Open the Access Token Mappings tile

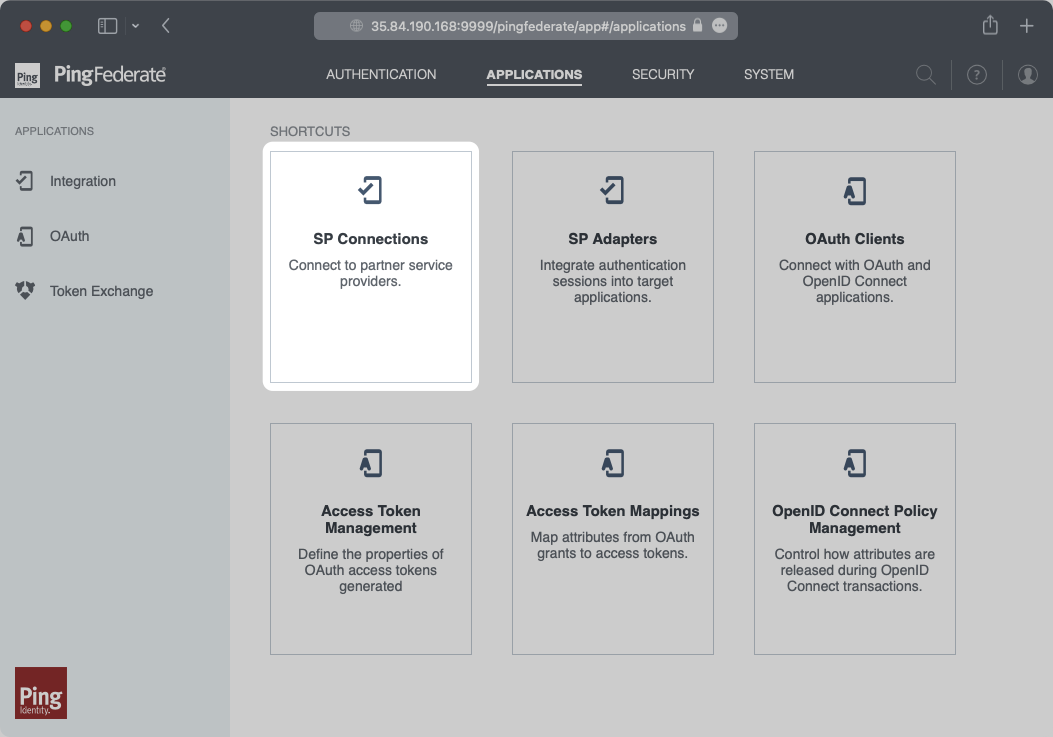pyautogui.click(x=613, y=538)
